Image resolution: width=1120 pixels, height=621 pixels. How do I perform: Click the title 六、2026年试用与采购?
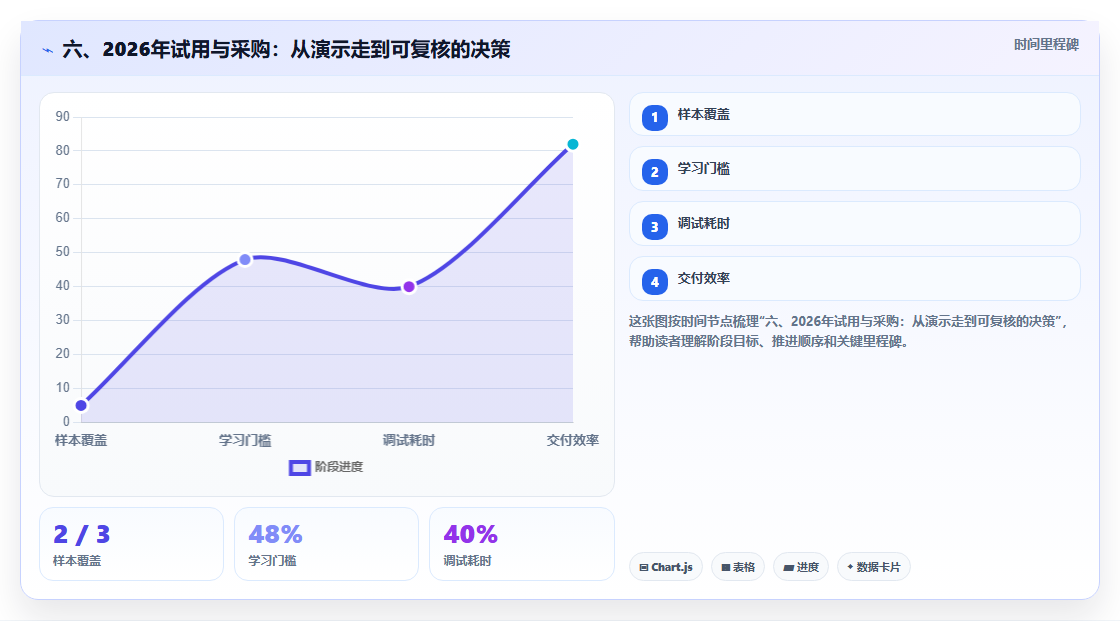286,49
